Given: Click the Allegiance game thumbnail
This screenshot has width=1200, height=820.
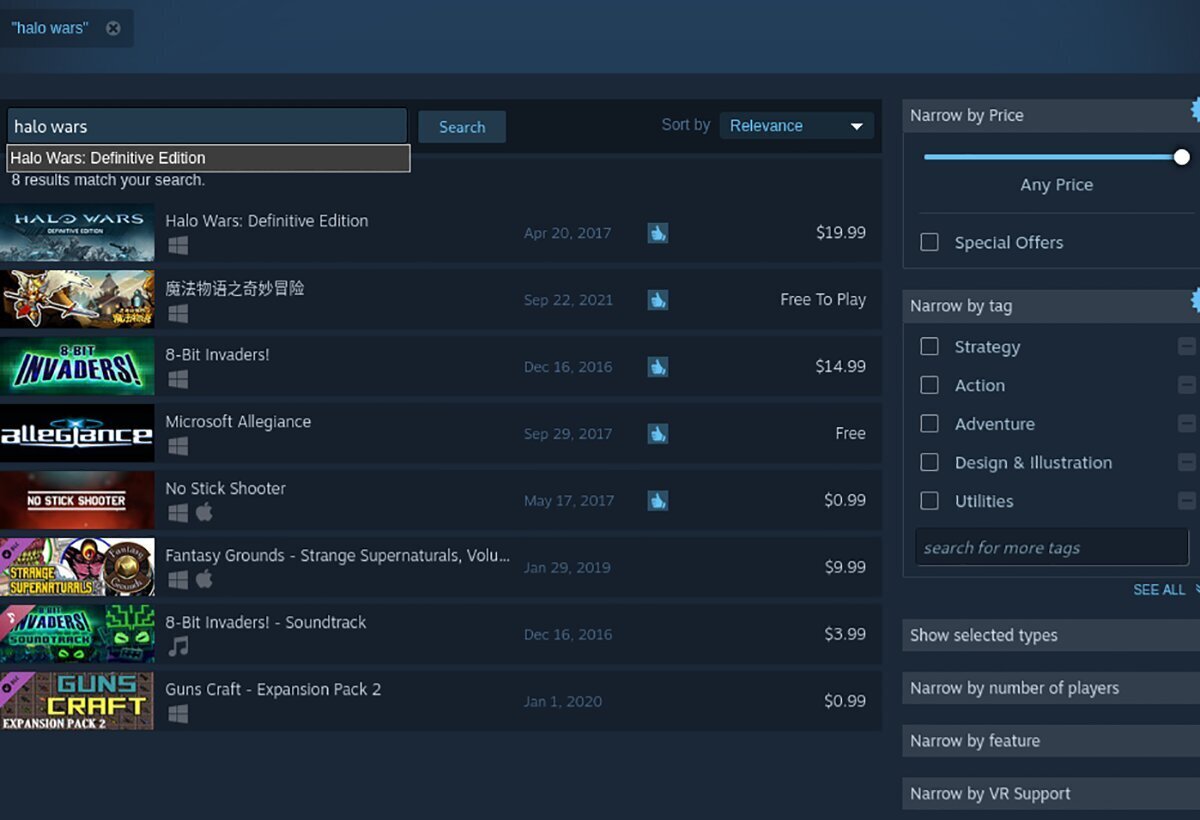Looking at the screenshot, I should [77, 433].
